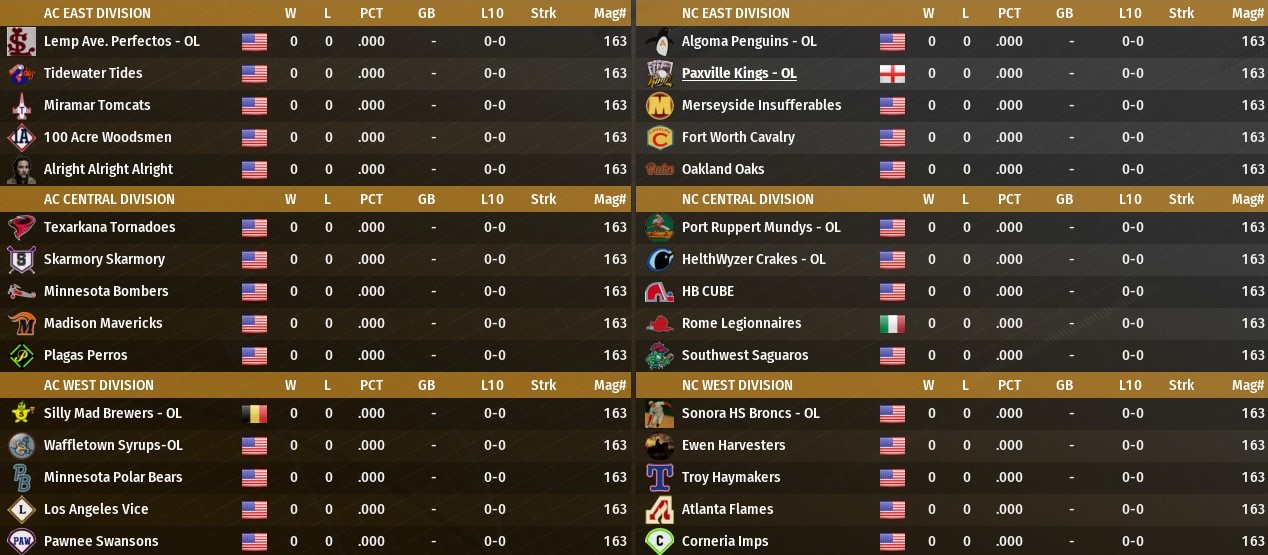
Task: Select the Minnesota Polar Bears team name
Action: click(x=113, y=477)
